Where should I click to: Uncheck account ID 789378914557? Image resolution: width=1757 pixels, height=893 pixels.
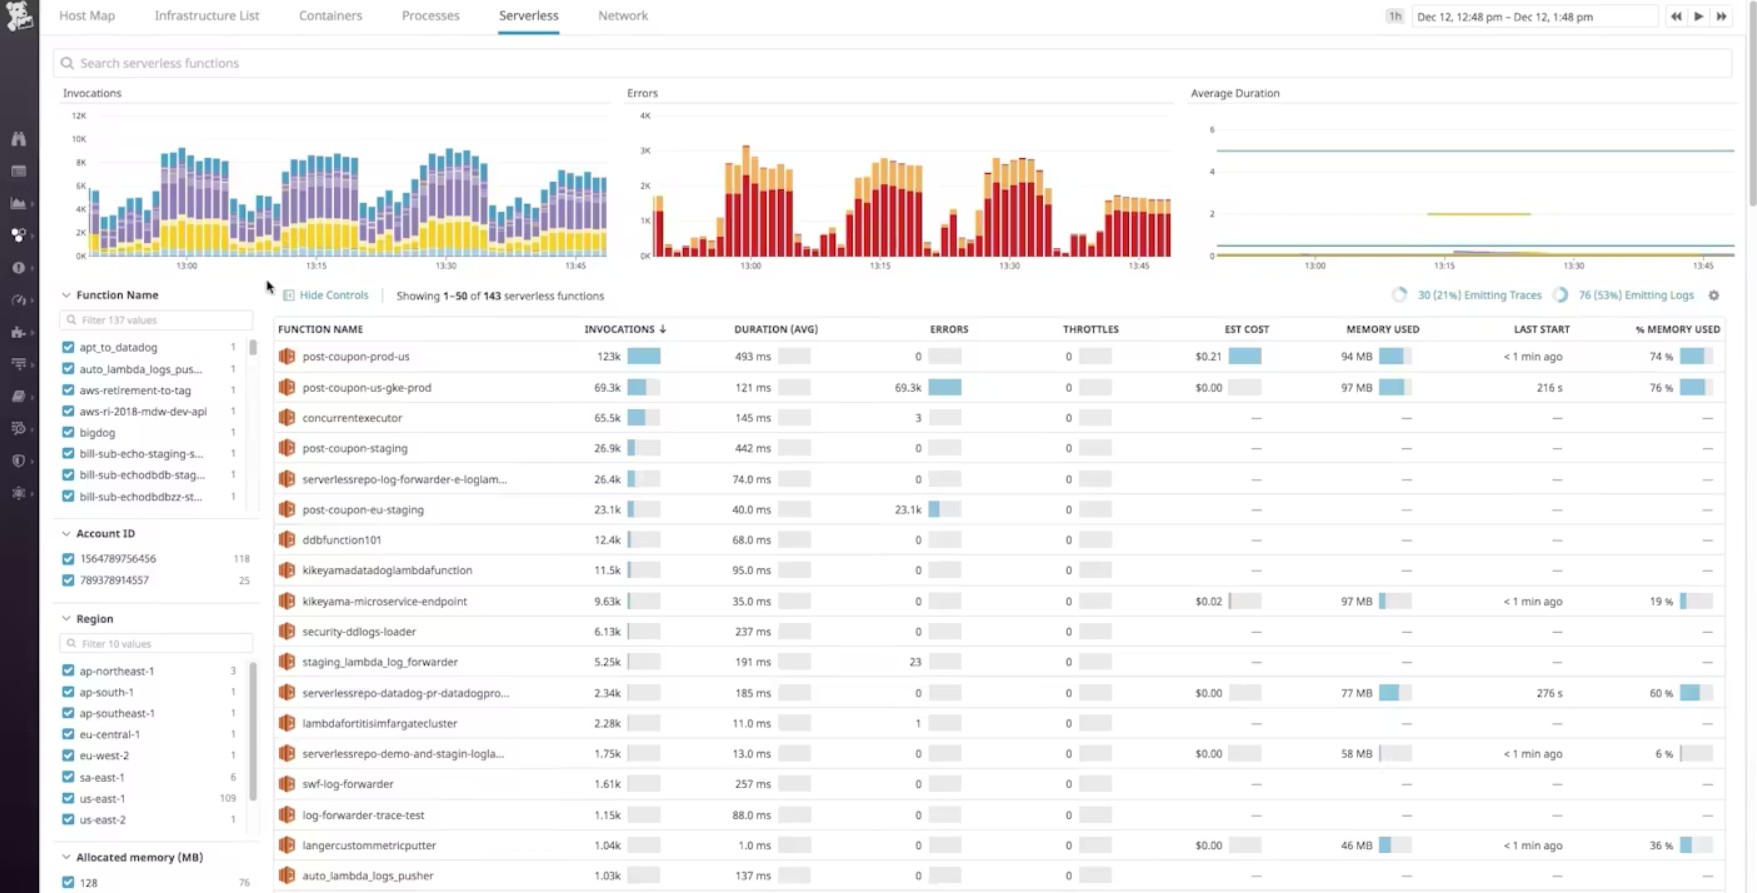click(x=68, y=580)
